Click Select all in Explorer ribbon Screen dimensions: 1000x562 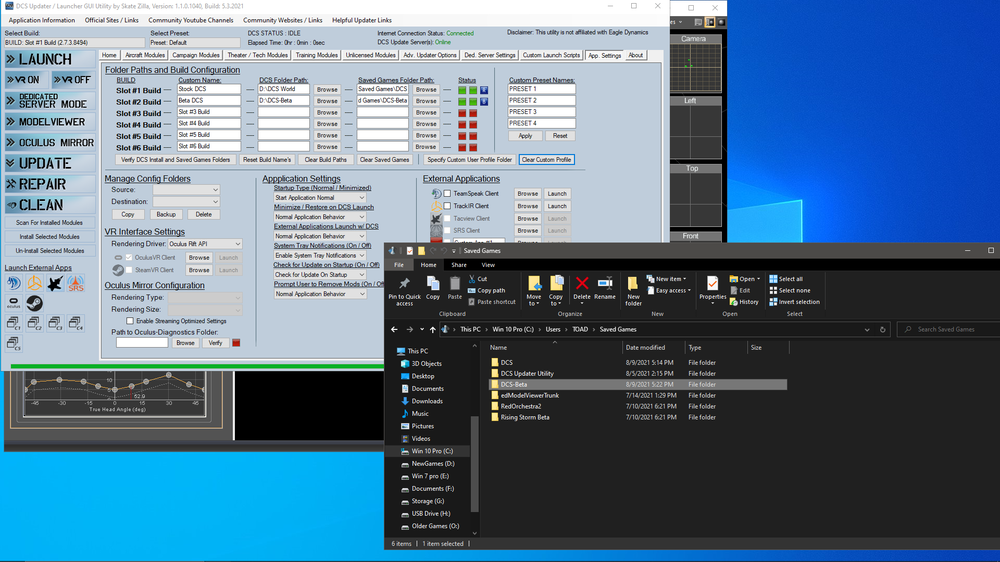786,279
